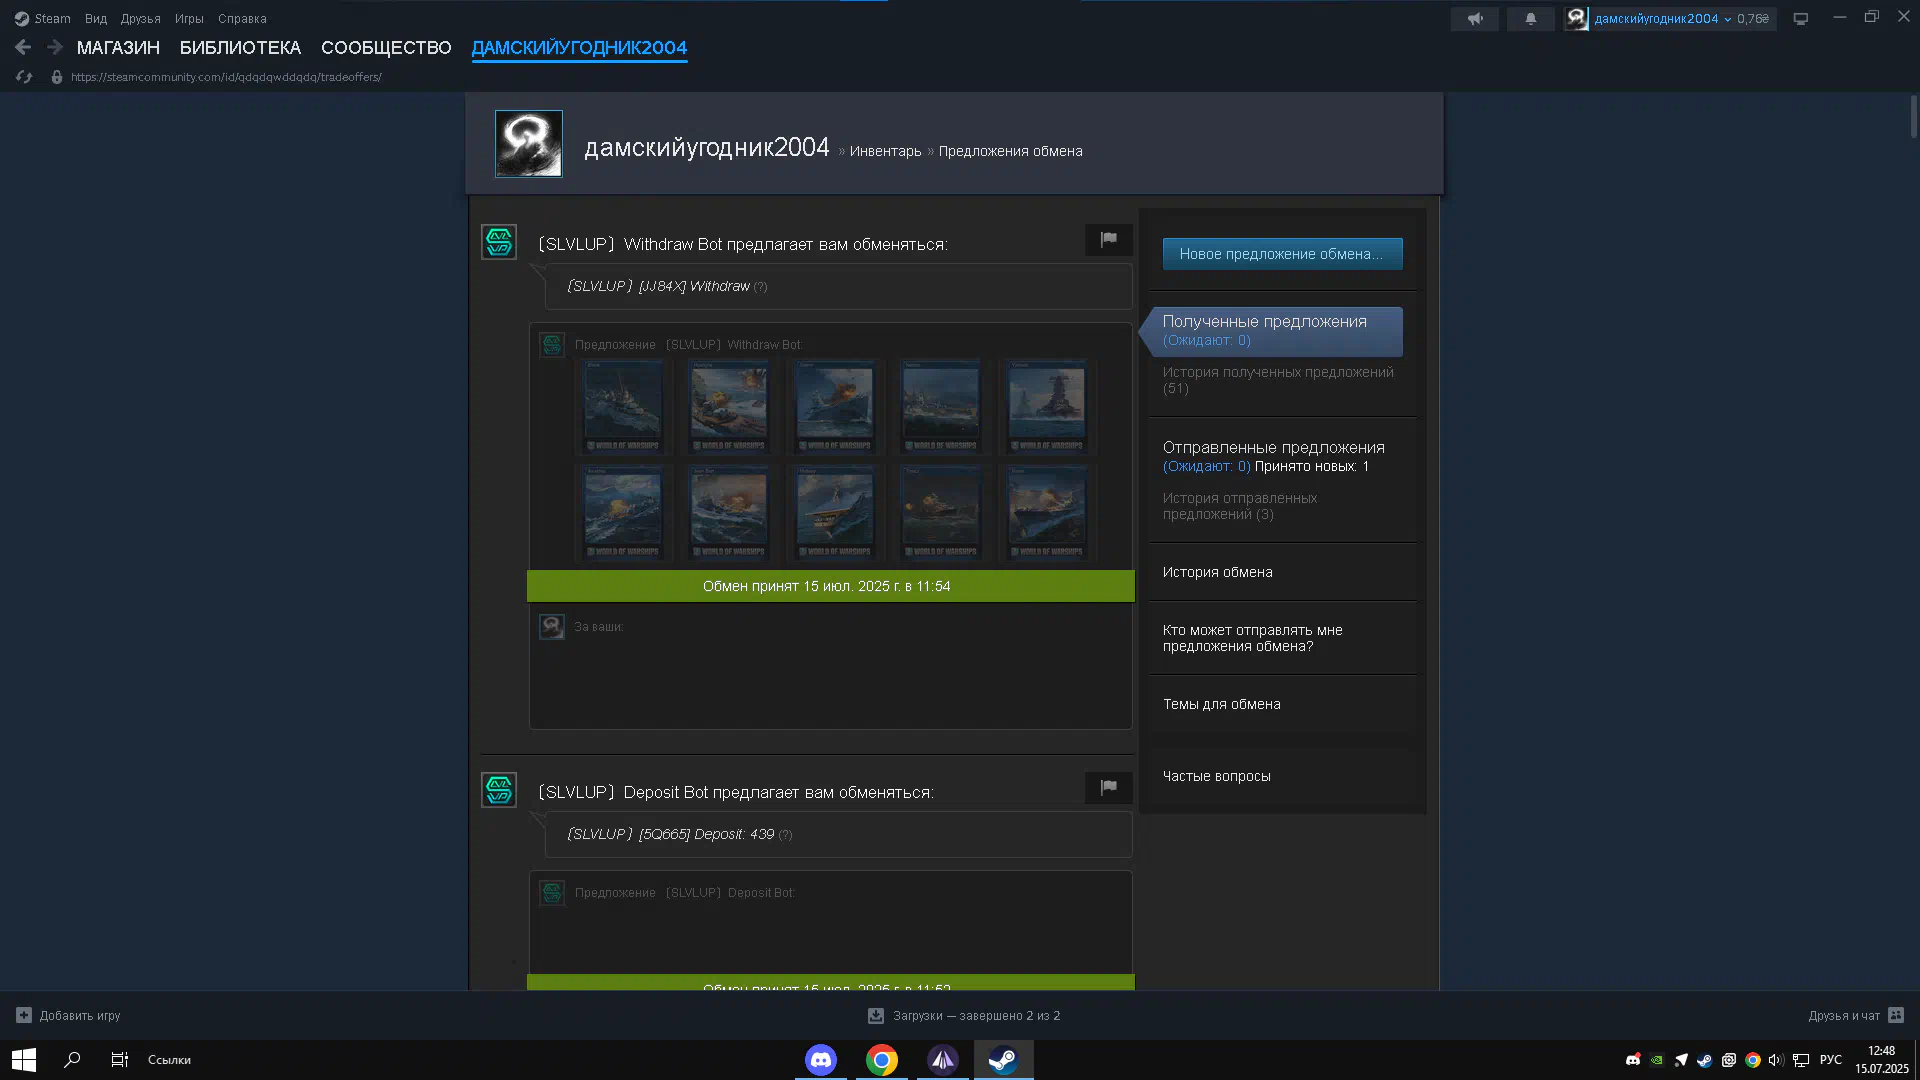Open История отправленных предложений (3)
1920x1080 pixels.
1240,506
